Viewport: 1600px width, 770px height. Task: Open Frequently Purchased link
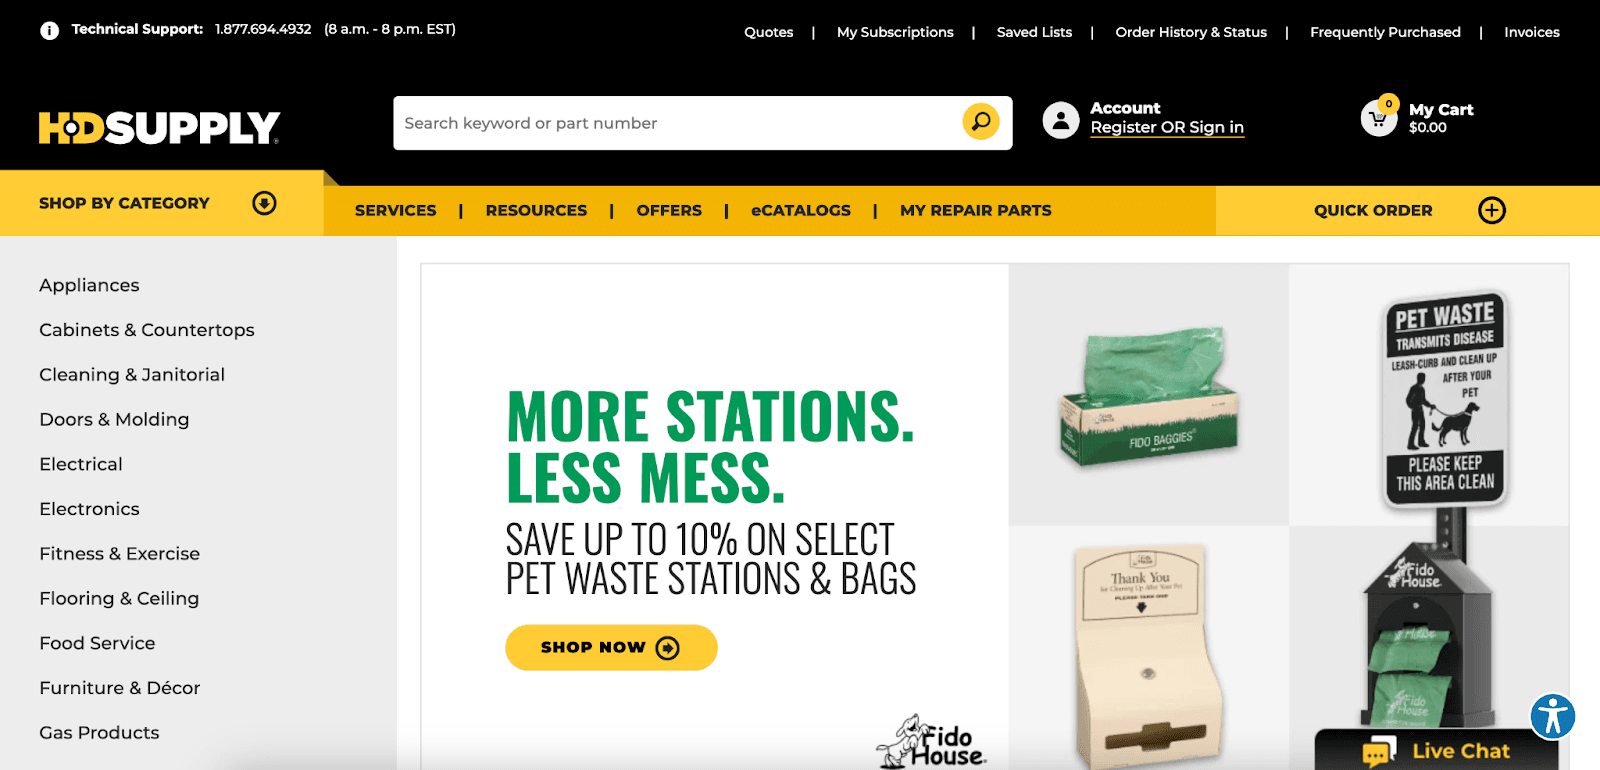(x=1385, y=32)
